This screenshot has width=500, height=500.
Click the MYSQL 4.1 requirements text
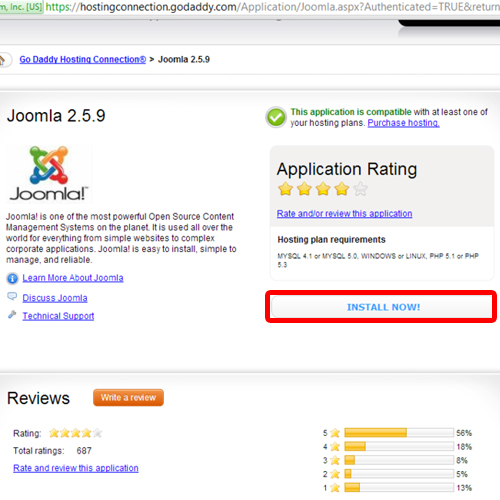click(x=378, y=260)
